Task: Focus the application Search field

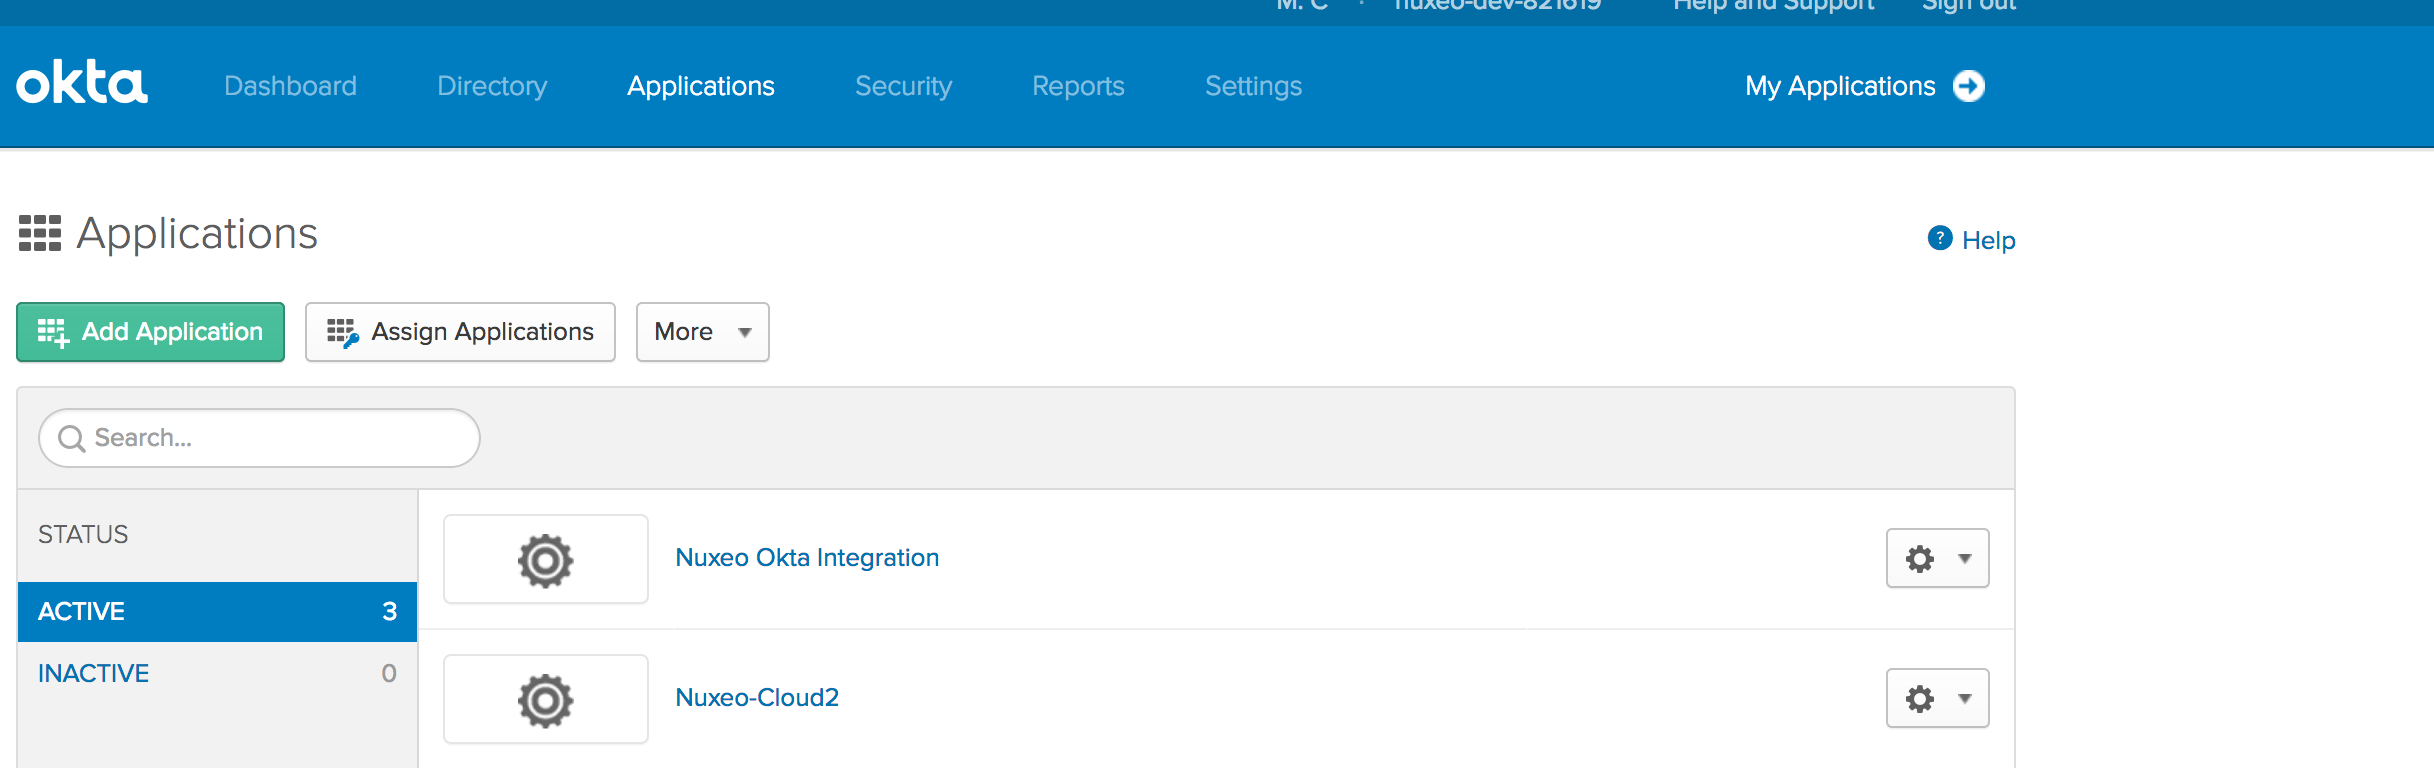Action: (259, 438)
